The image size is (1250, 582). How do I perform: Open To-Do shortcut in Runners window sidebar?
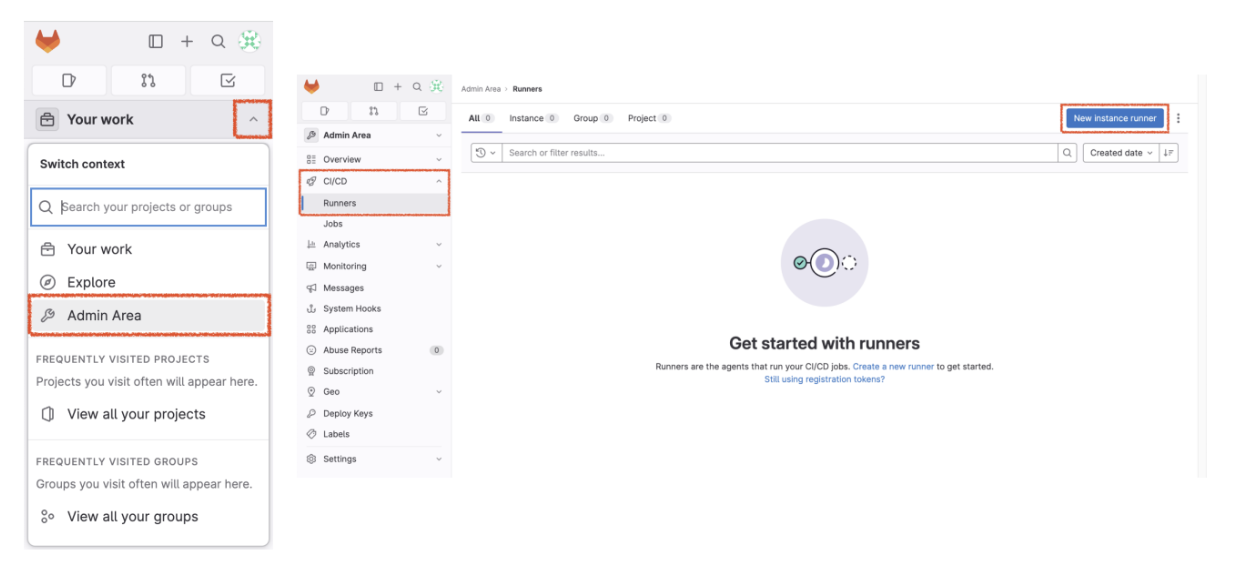(423, 111)
